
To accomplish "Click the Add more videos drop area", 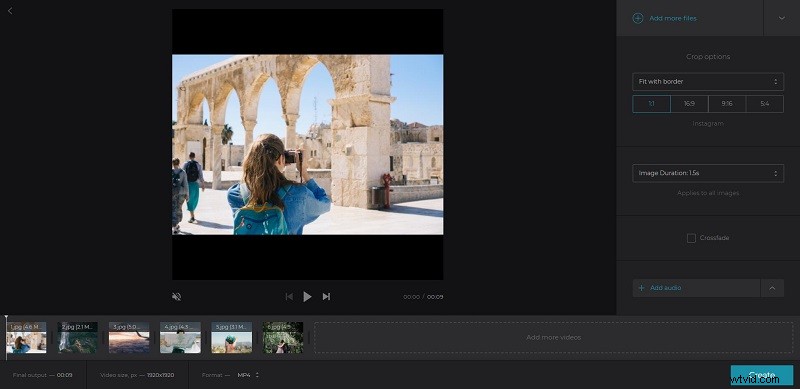I will click(554, 337).
